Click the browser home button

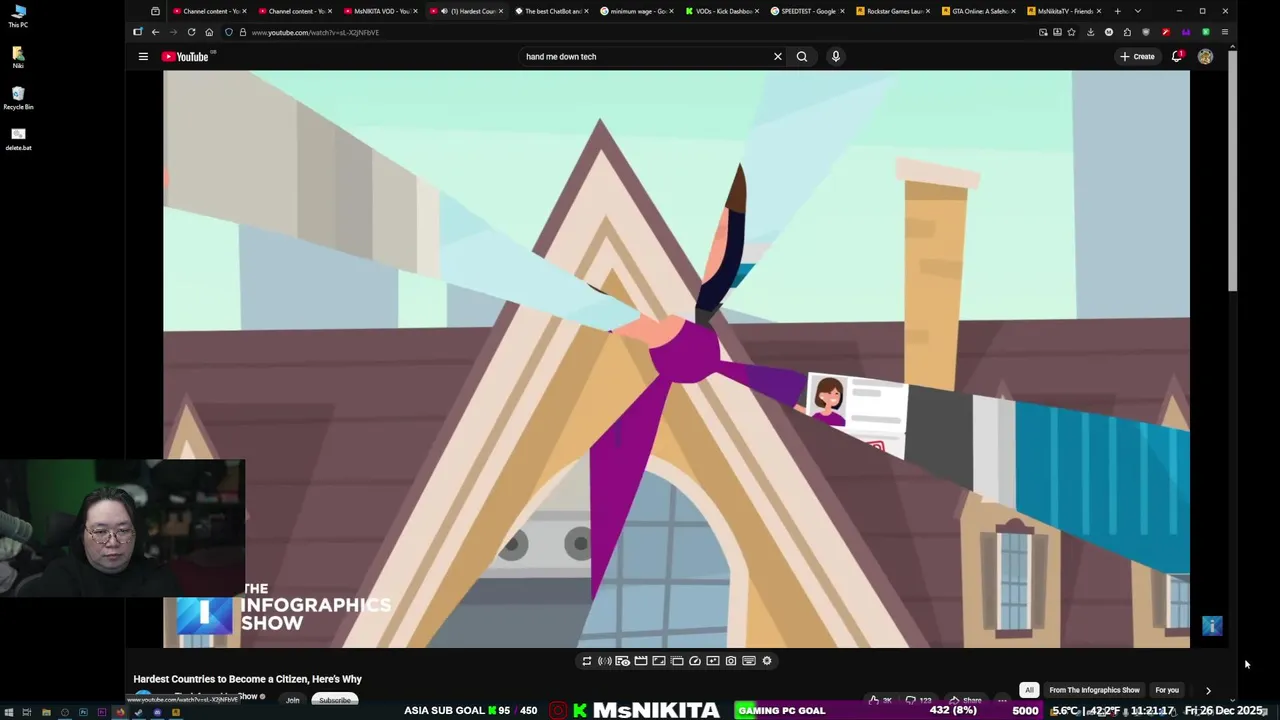pos(209,32)
